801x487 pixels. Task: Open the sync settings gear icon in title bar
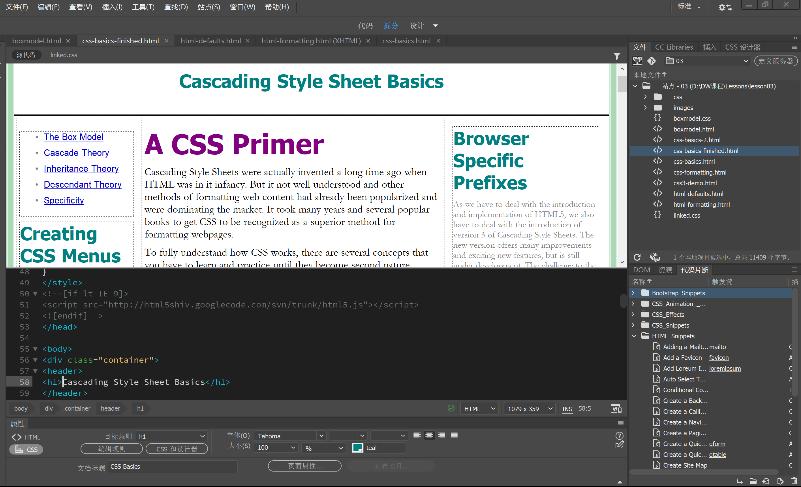[725, 7]
